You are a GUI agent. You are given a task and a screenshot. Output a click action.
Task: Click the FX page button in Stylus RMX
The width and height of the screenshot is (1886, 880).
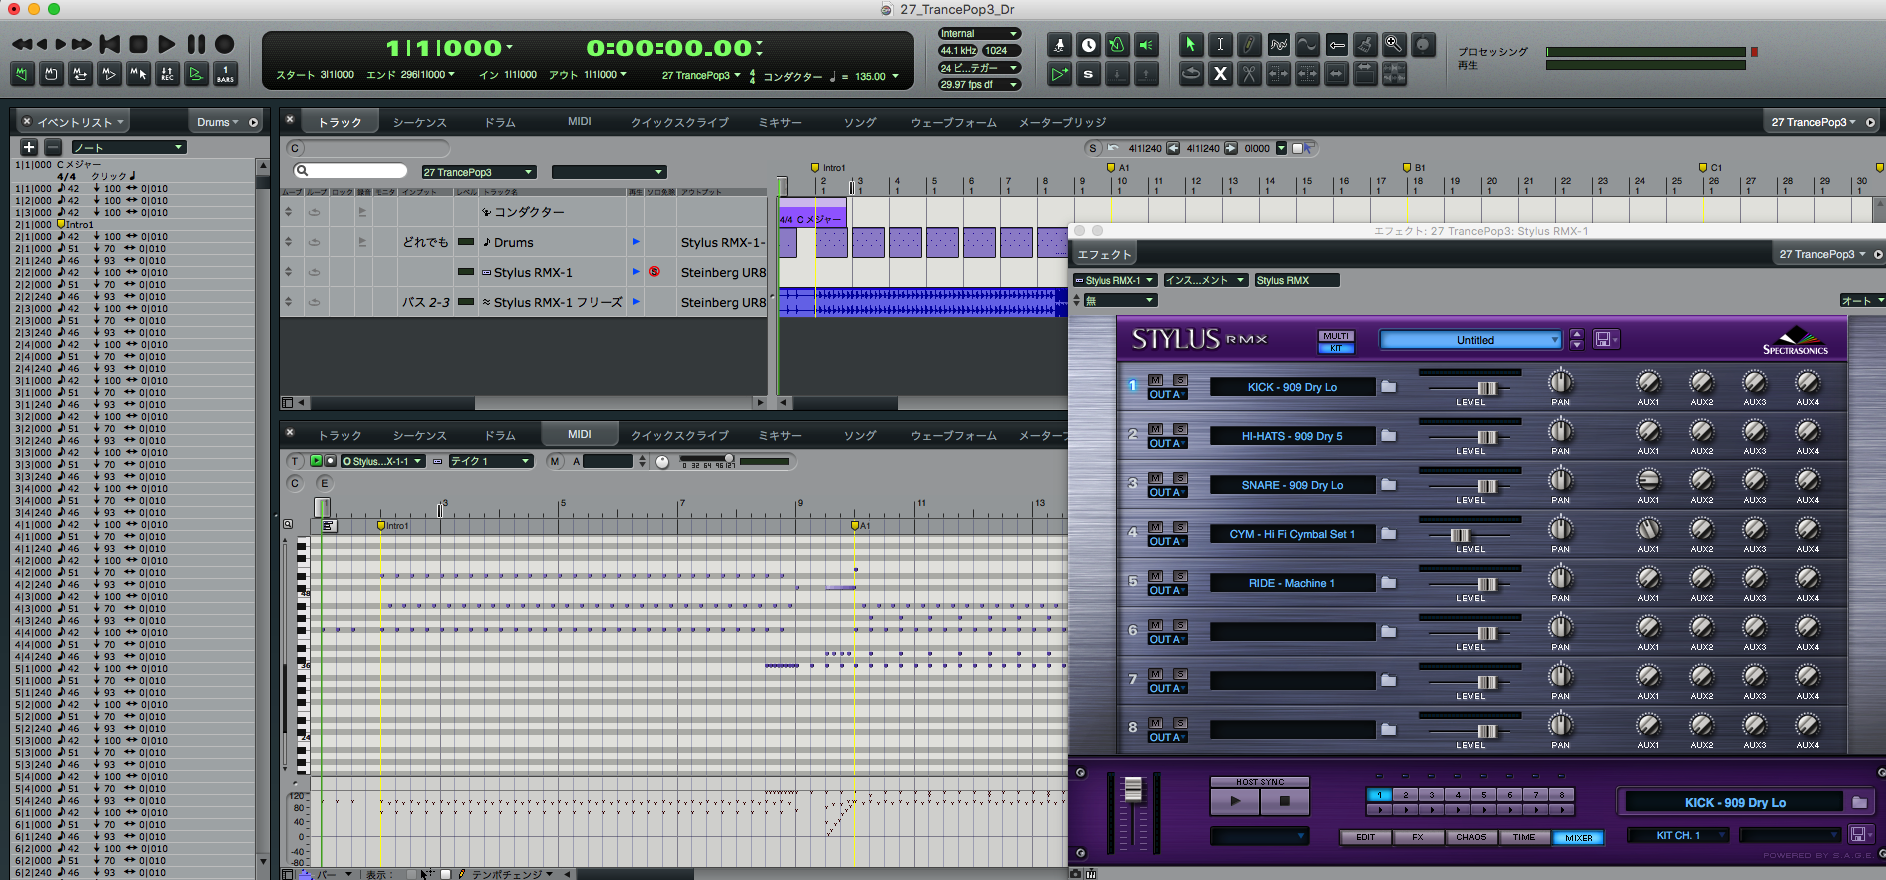1418,837
